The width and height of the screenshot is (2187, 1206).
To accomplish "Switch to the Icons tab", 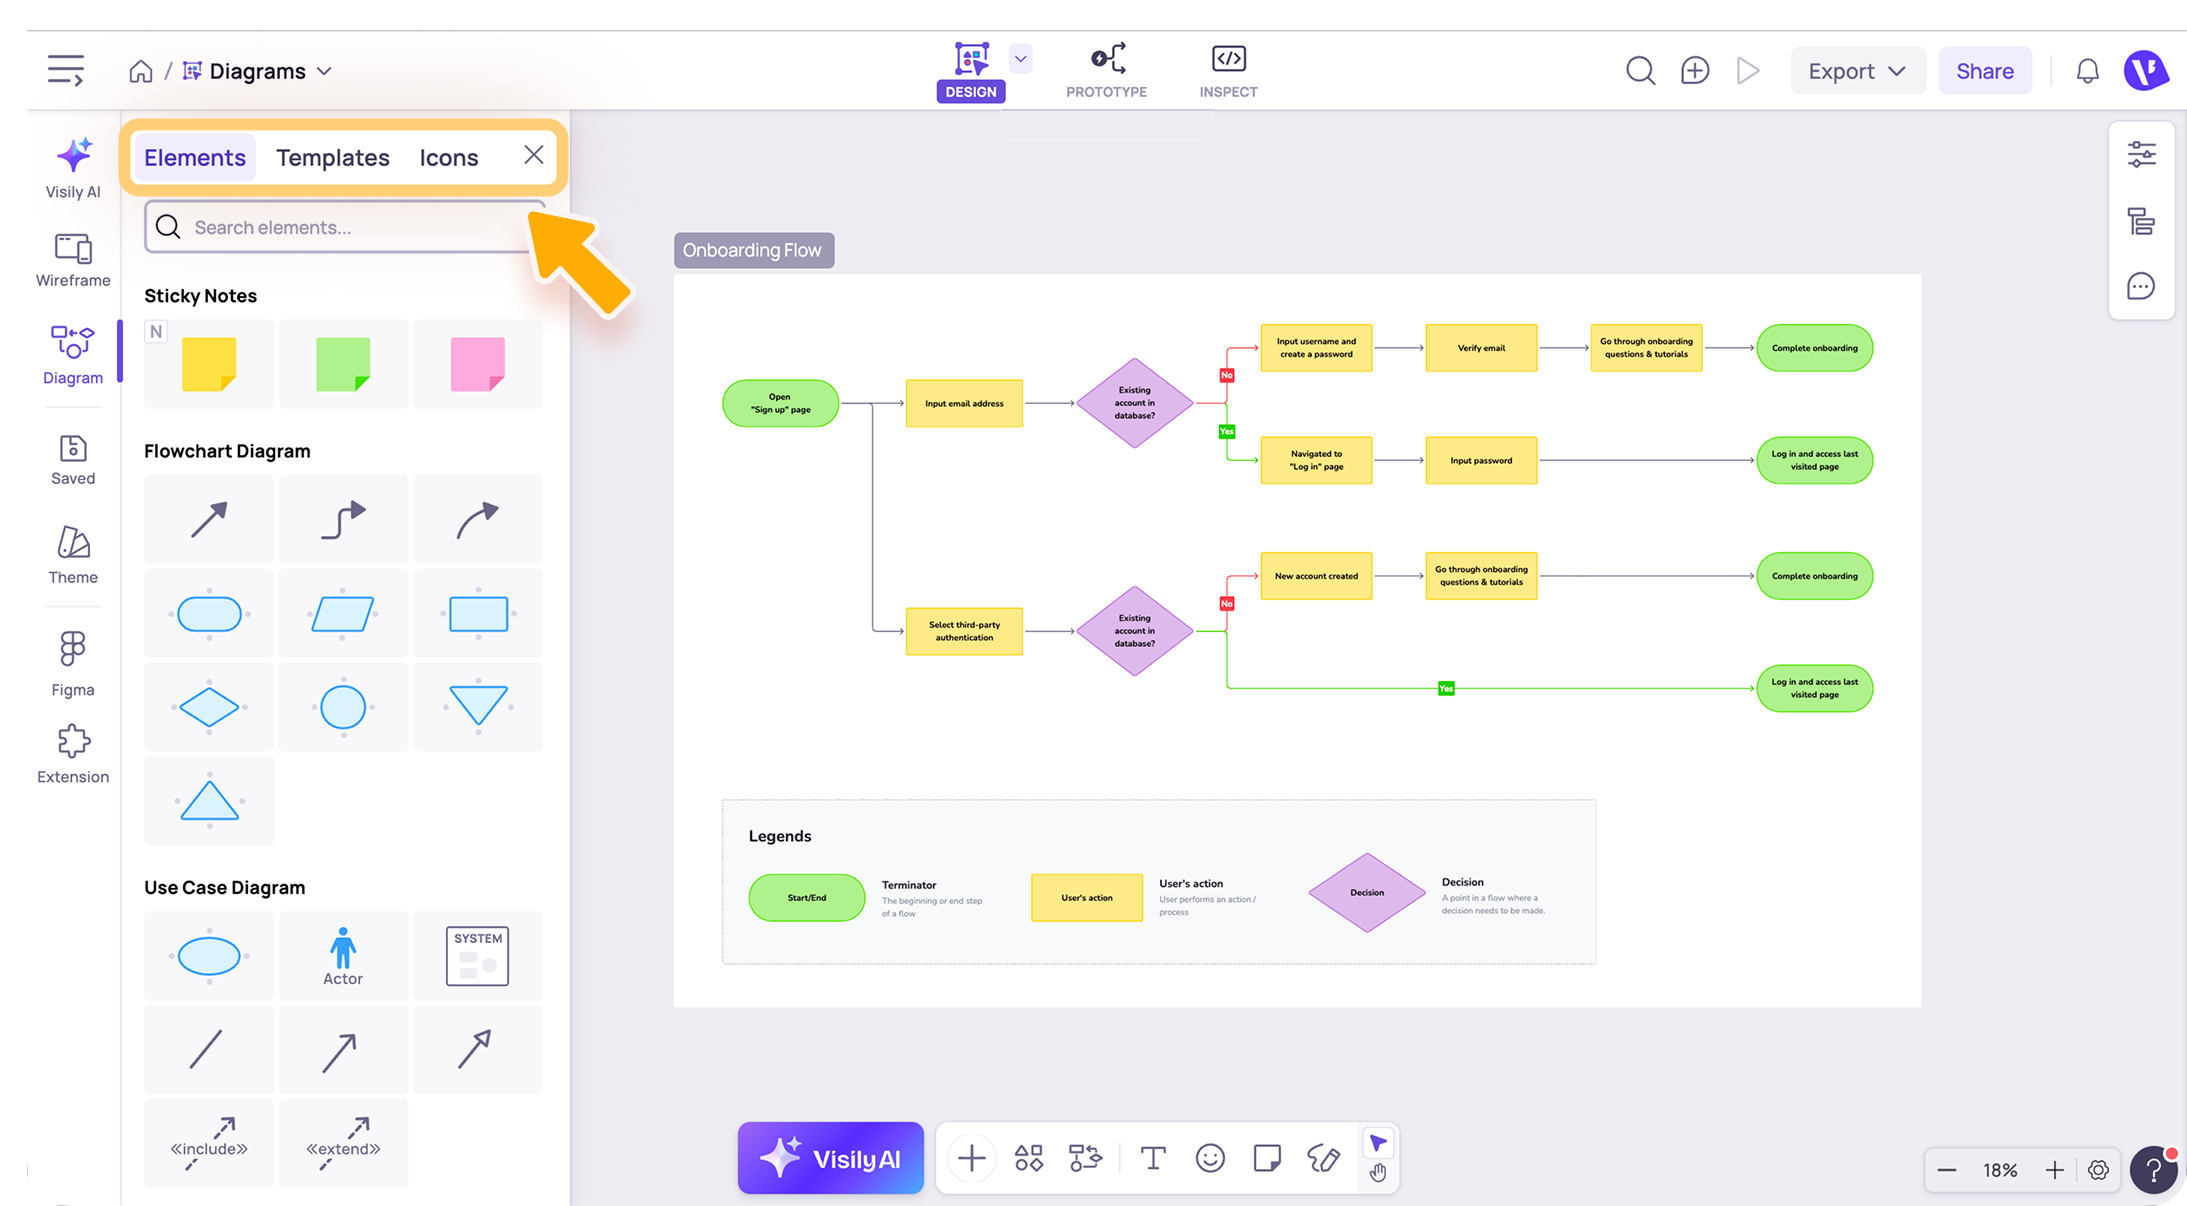I will (x=449, y=157).
